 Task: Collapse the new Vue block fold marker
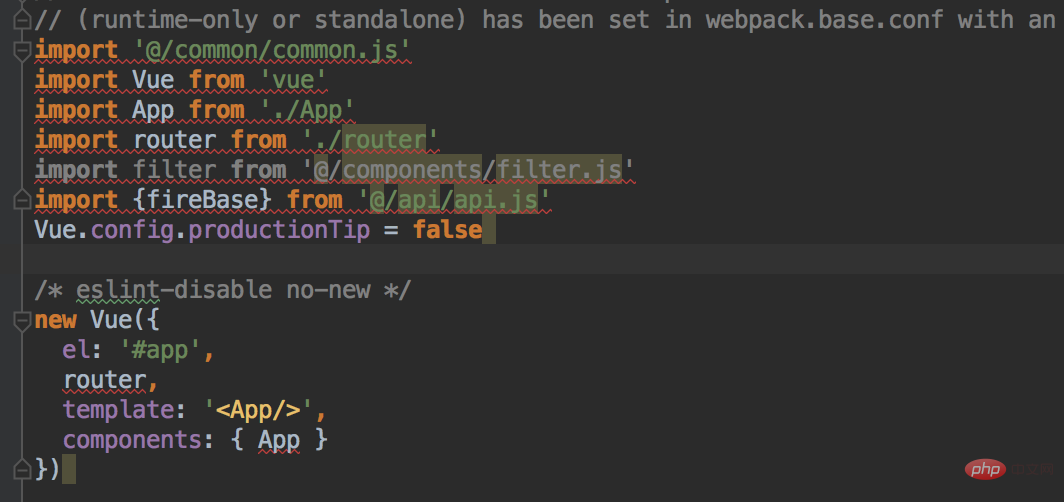[x=21, y=320]
